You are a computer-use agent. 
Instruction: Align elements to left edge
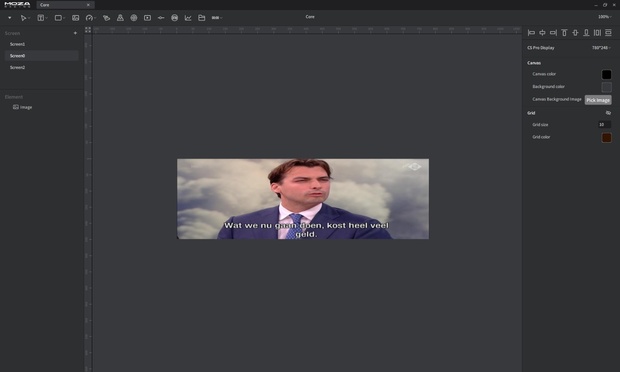click(x=531, y=33)
